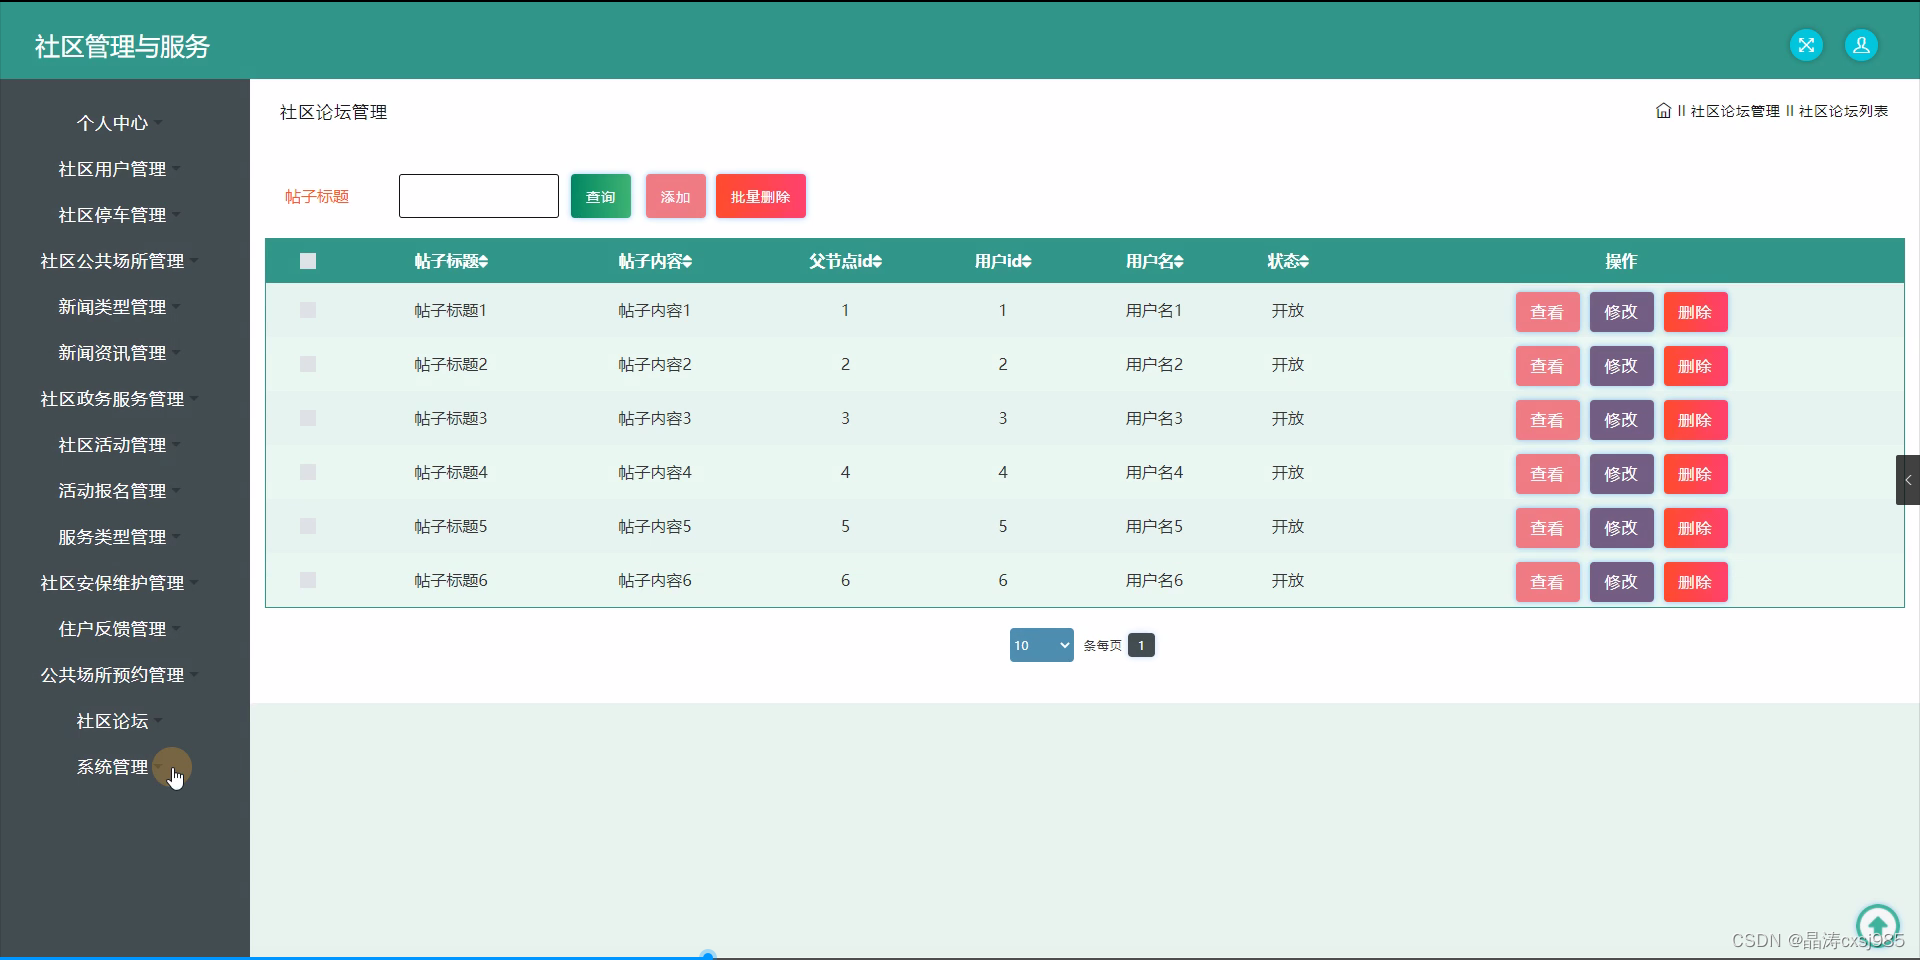The height and width of the screenshot is (960, 1920).
Task: Select 开放 status in 帖子标题2 row
Action: (1288, 365)
